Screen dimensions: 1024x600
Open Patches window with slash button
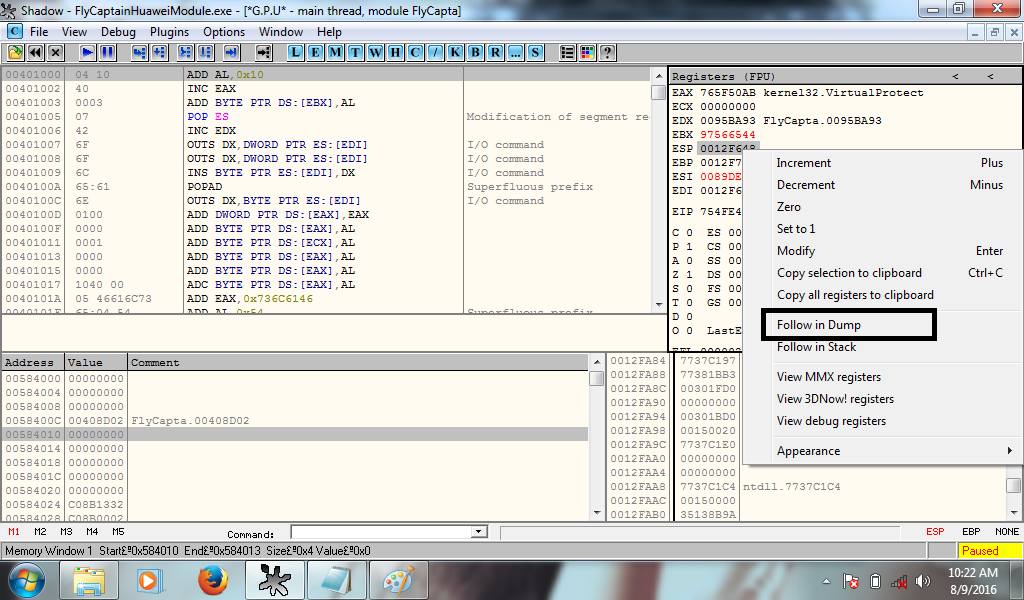coord(435,53)
